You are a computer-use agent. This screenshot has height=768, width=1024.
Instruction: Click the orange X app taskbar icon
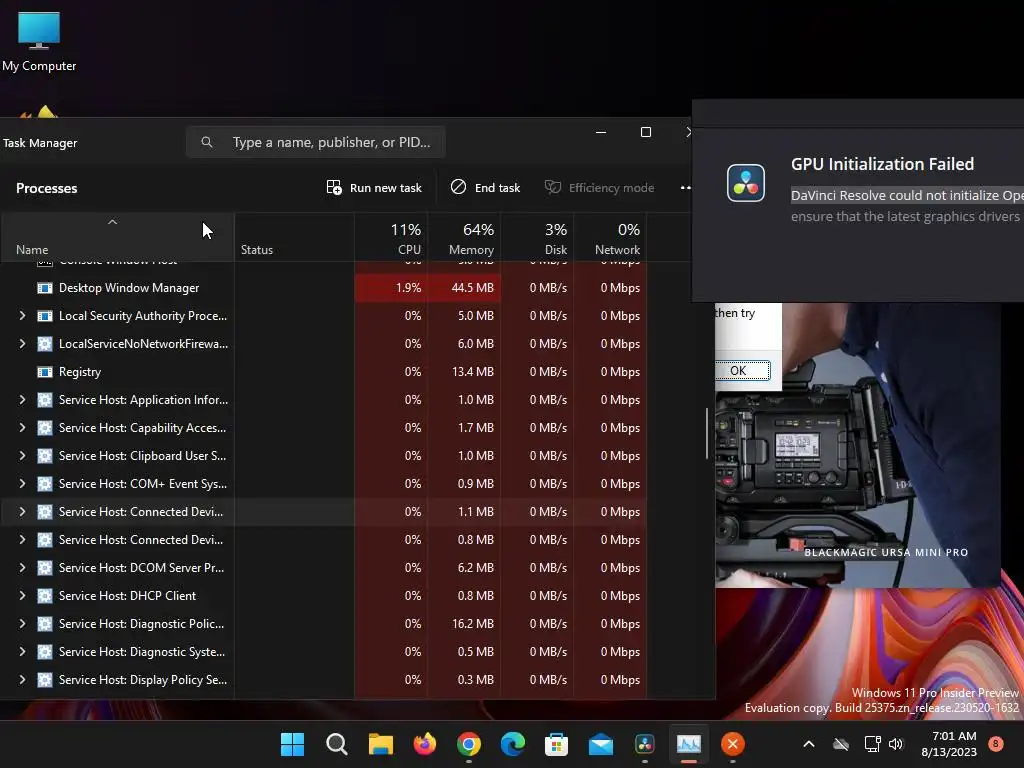[x=733, y=744]
